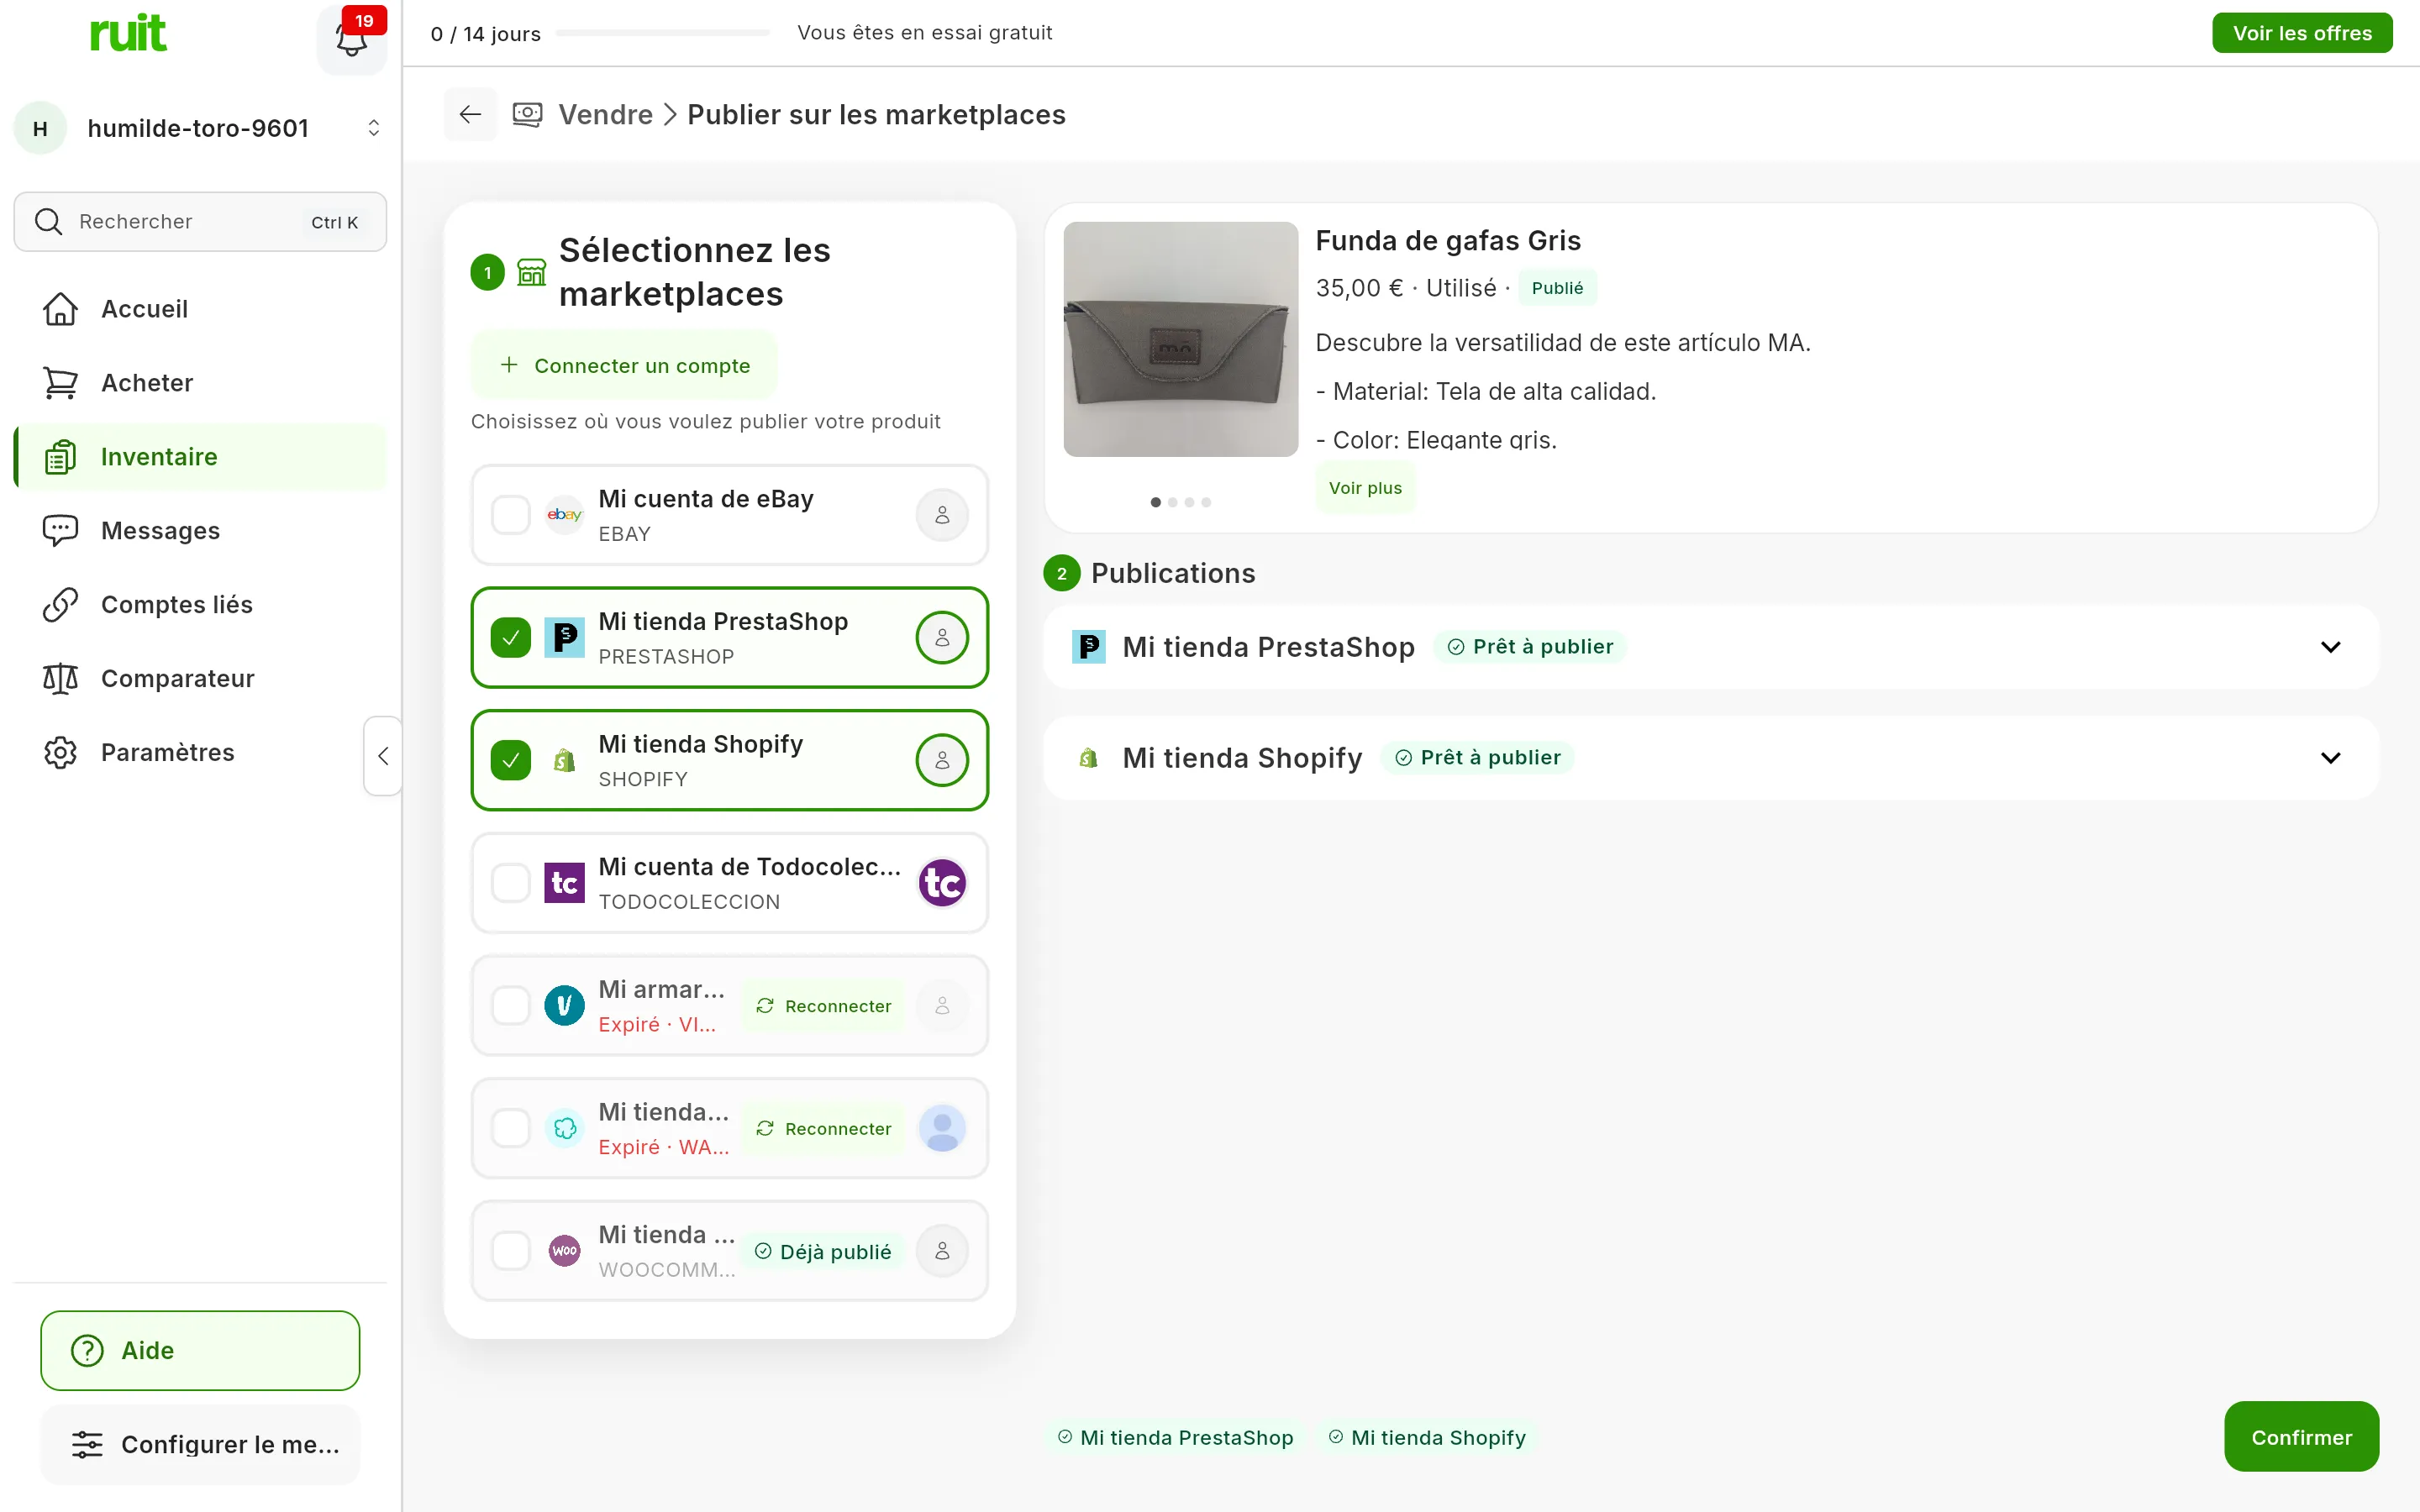Click the storefront icon beside Sélectionnez title

click(x=532, y=272)
